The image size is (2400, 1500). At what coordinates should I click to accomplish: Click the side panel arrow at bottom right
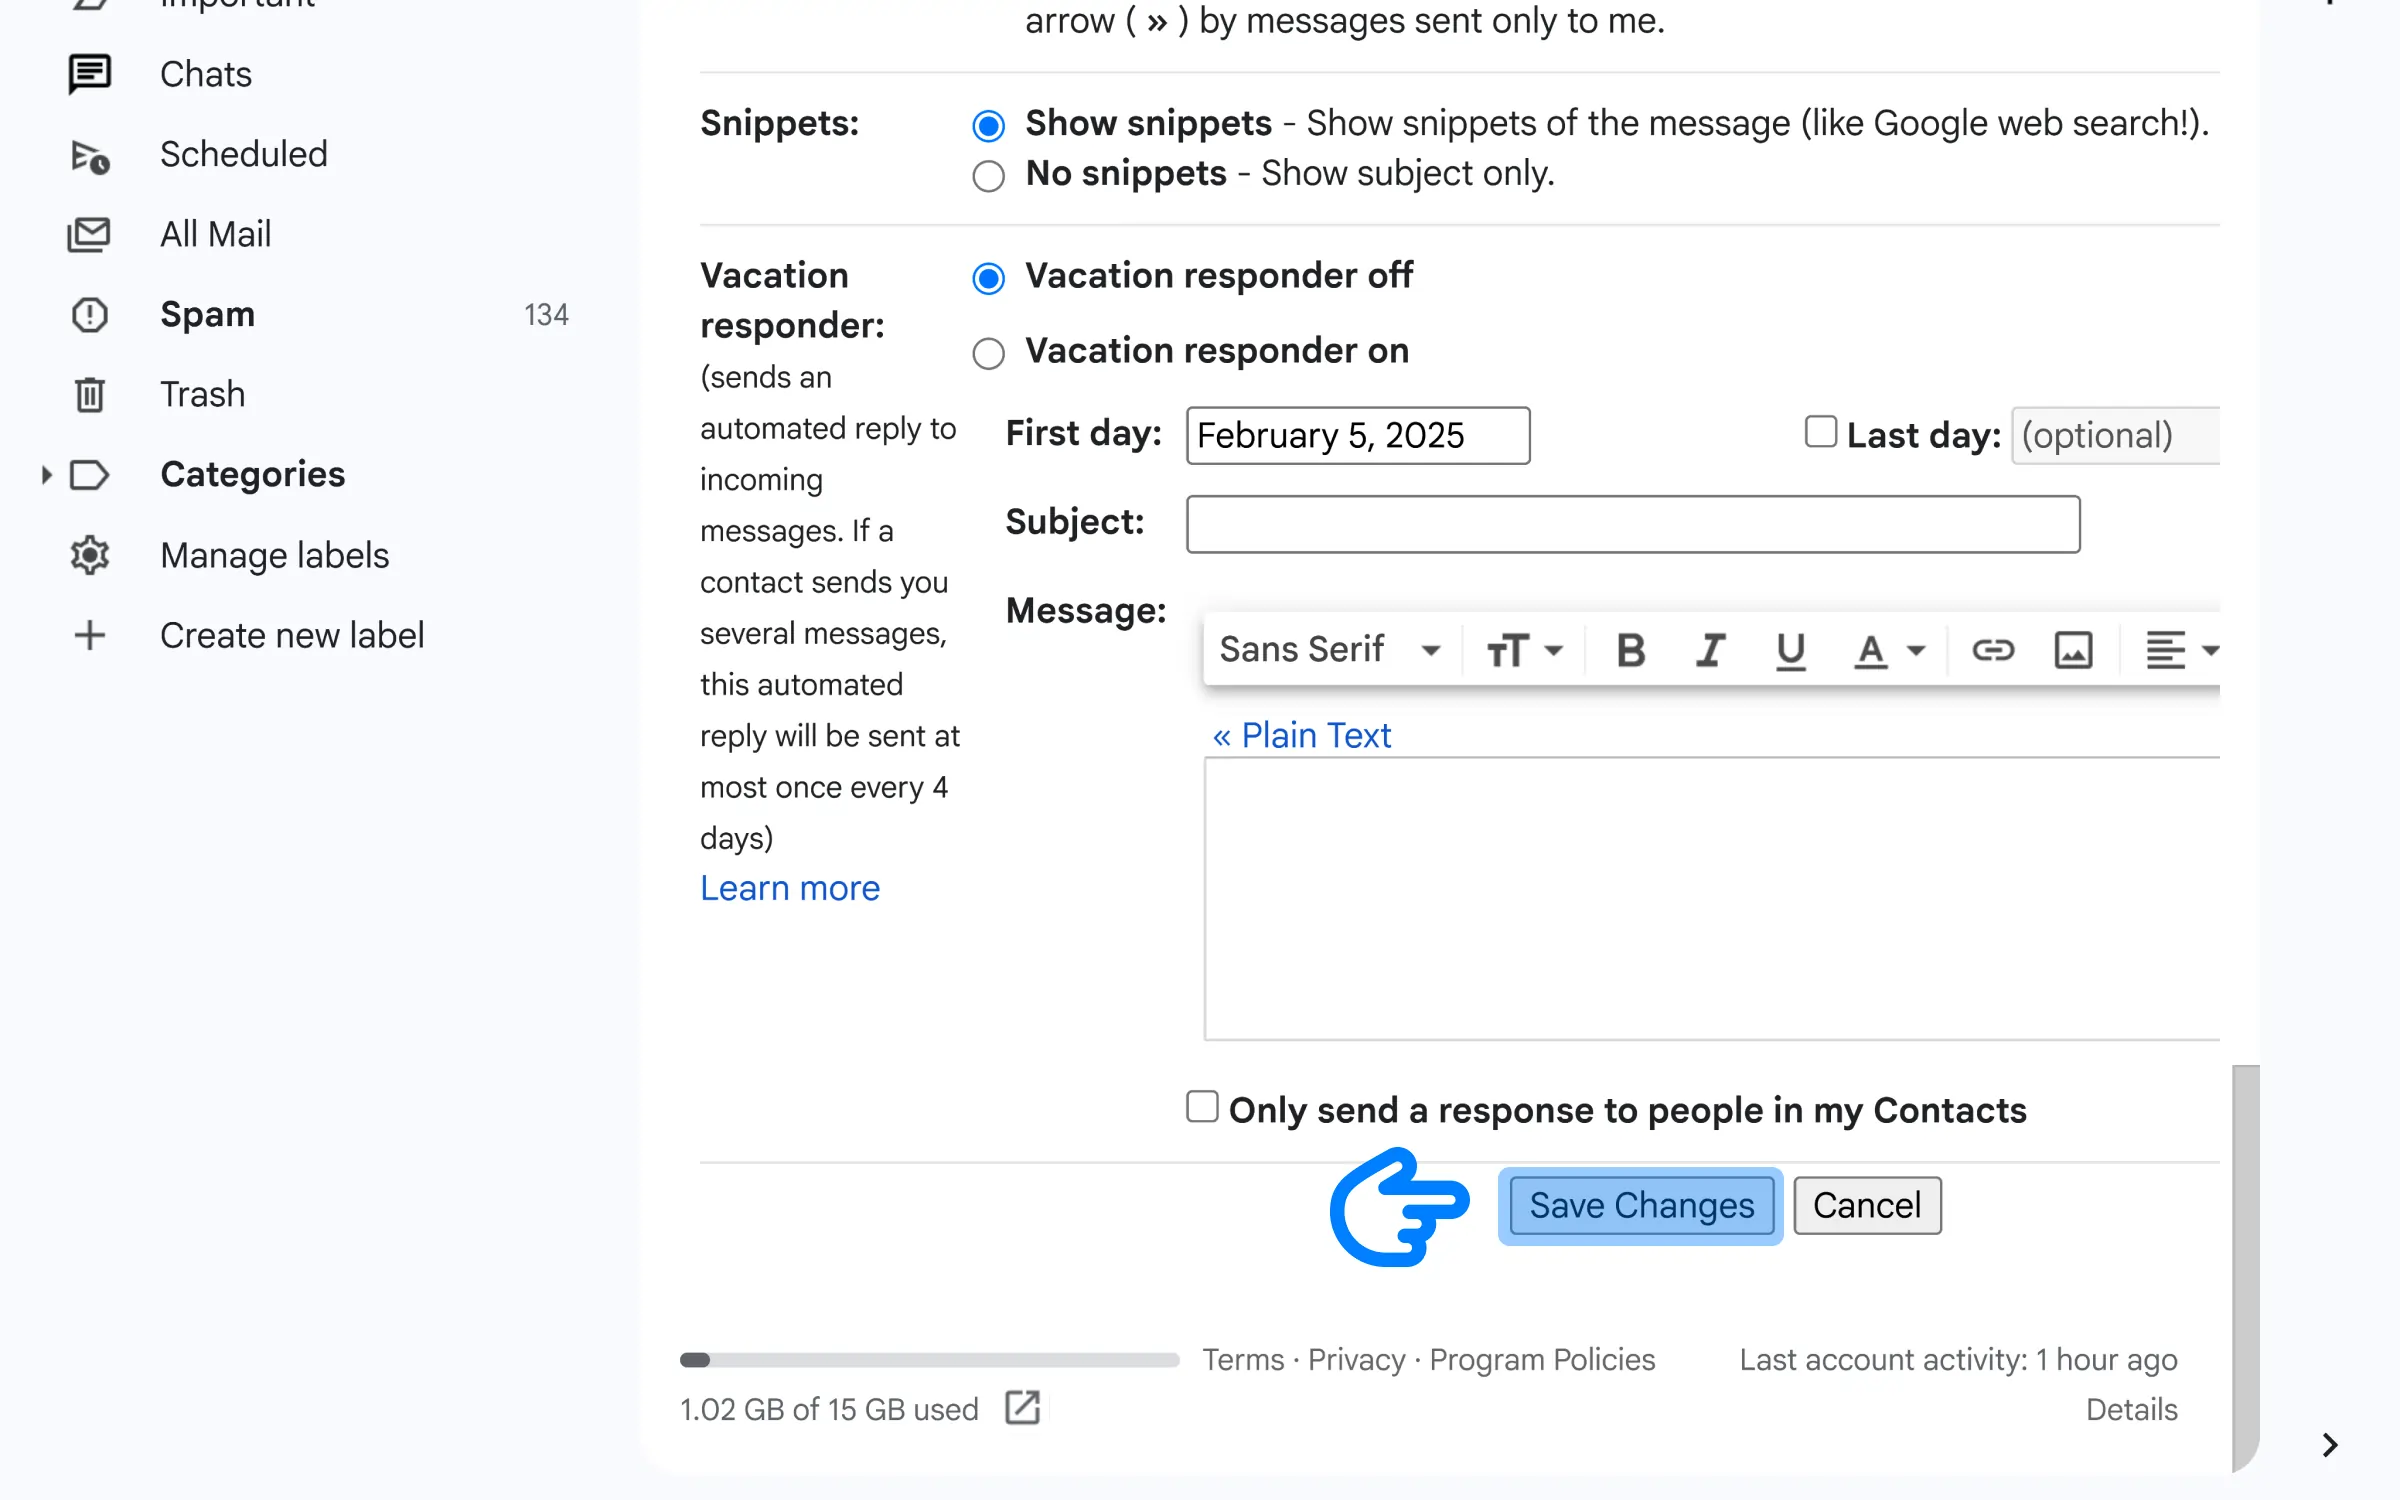point(2329,1444)
